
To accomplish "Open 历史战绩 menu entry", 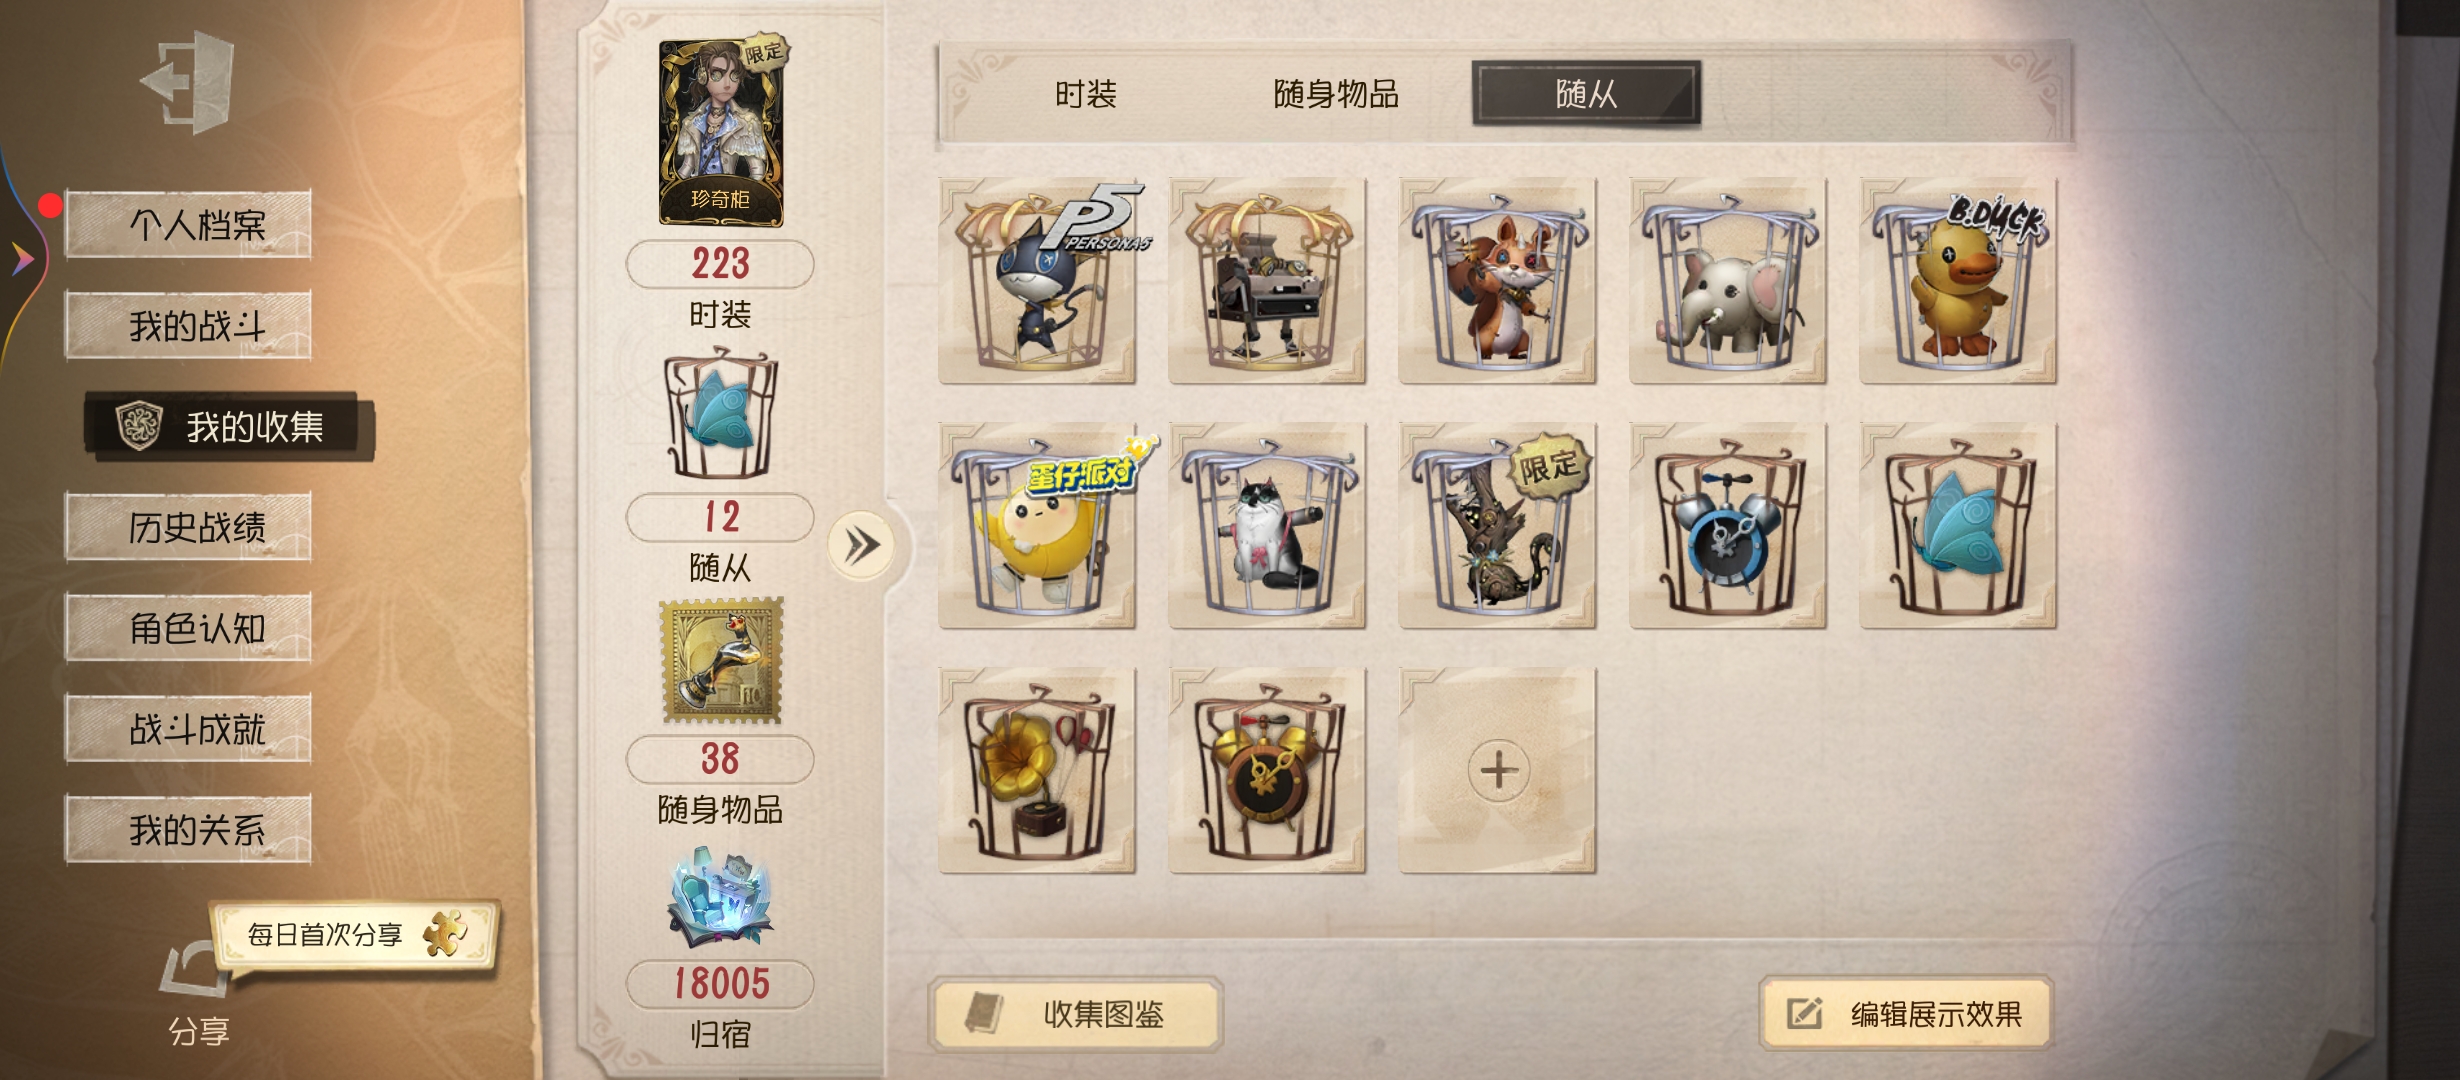I will tap(189, 526).
